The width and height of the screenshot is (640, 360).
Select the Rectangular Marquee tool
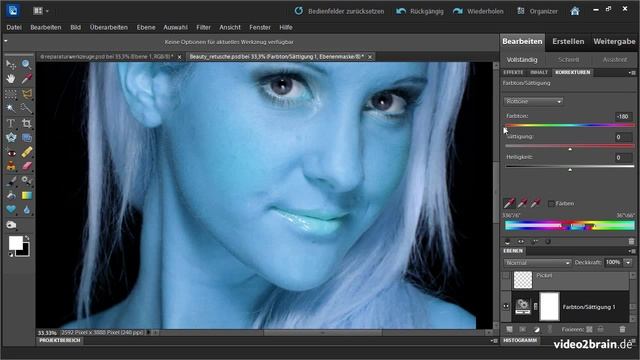(x=11, y=94)
